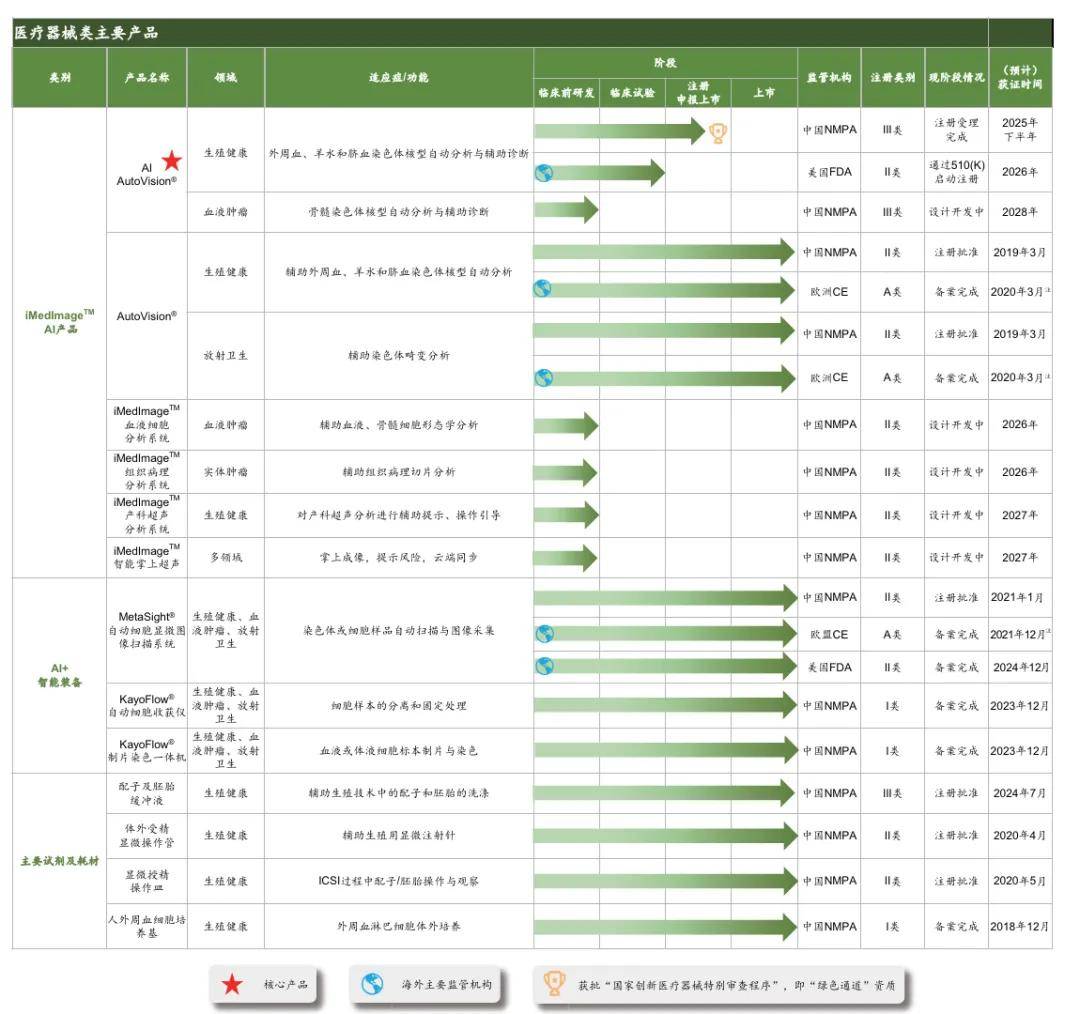Select the 产品名称 column header
This screenshot has height=1014, width=1080.
[x=147, y=77]
